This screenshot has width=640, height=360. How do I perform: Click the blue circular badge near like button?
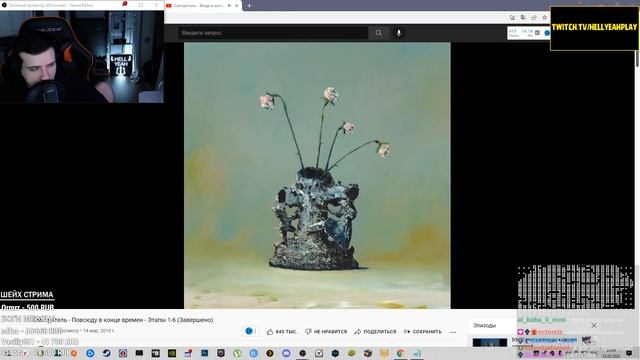click(249, 331)
